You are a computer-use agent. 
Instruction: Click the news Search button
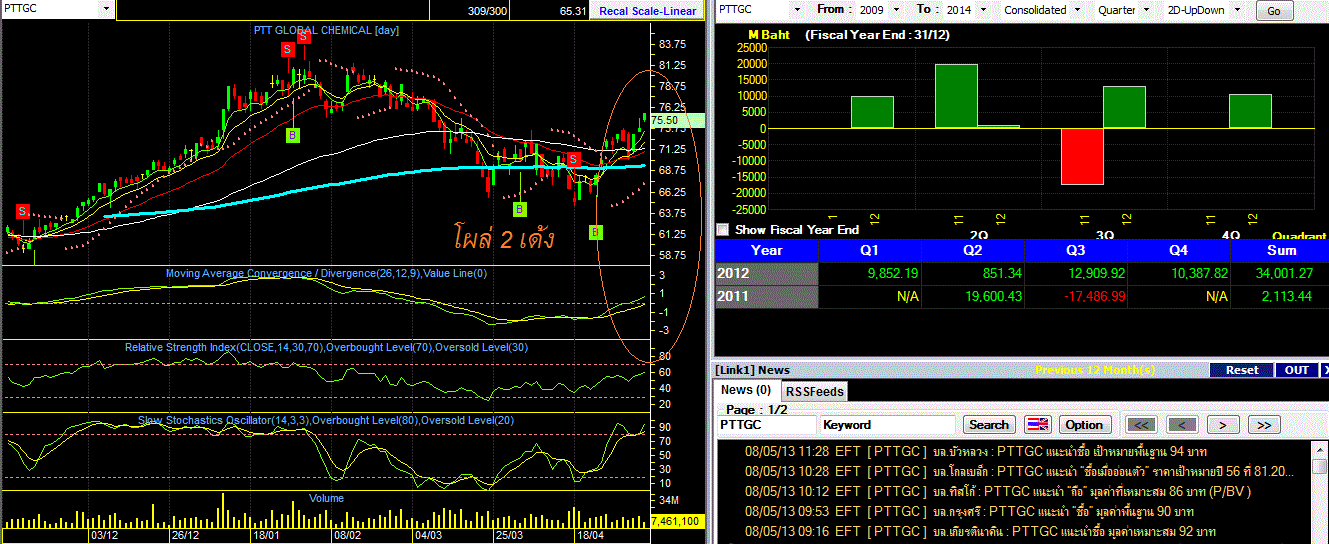989,425
